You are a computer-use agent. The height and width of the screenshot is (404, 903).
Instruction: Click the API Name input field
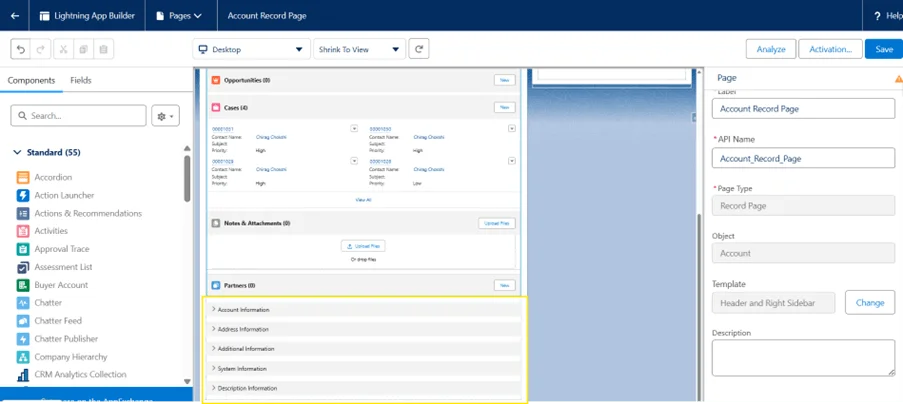(803, 158)
